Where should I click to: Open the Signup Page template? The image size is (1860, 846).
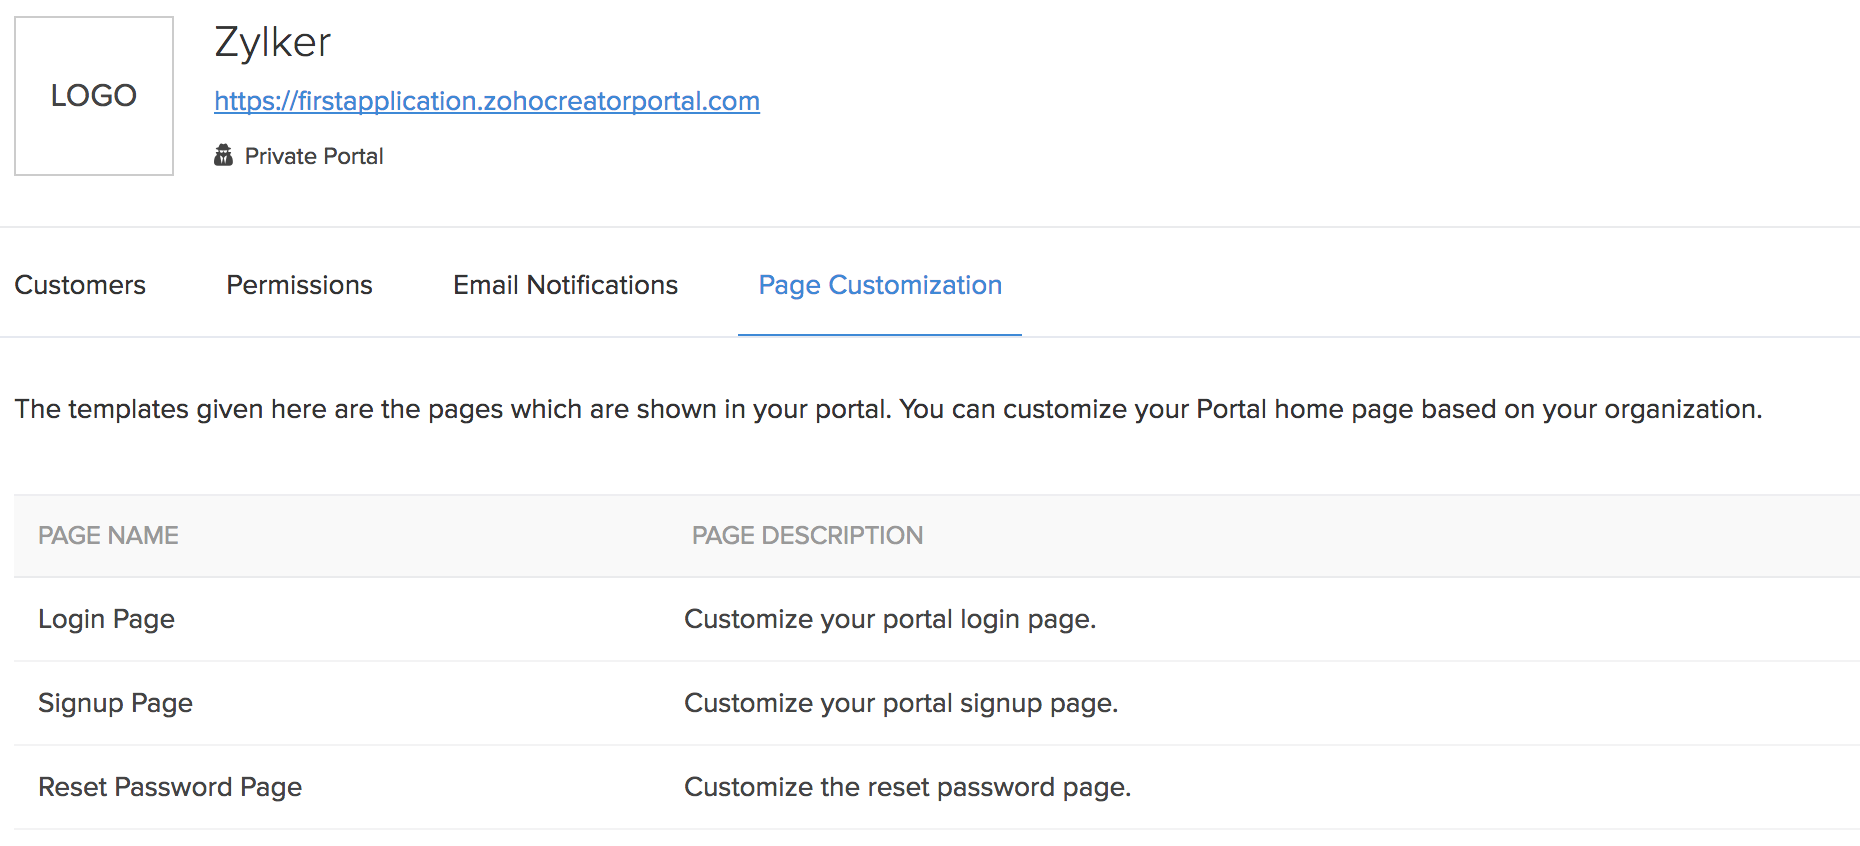tap(115, 703)
